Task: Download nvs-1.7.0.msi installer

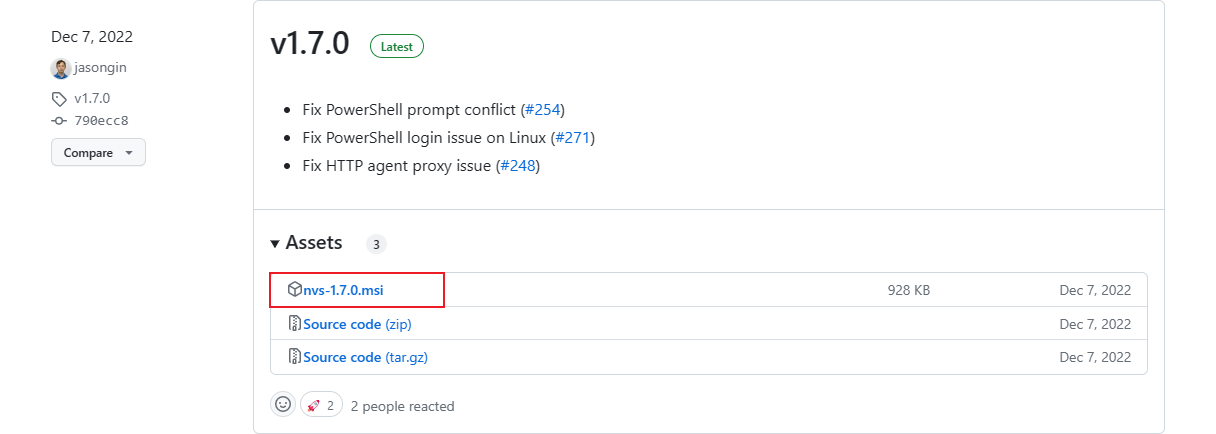Action: click(343, 290)
